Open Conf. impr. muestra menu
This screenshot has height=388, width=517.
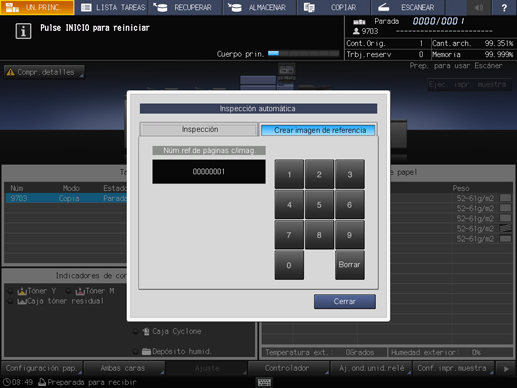click(453, 368)
